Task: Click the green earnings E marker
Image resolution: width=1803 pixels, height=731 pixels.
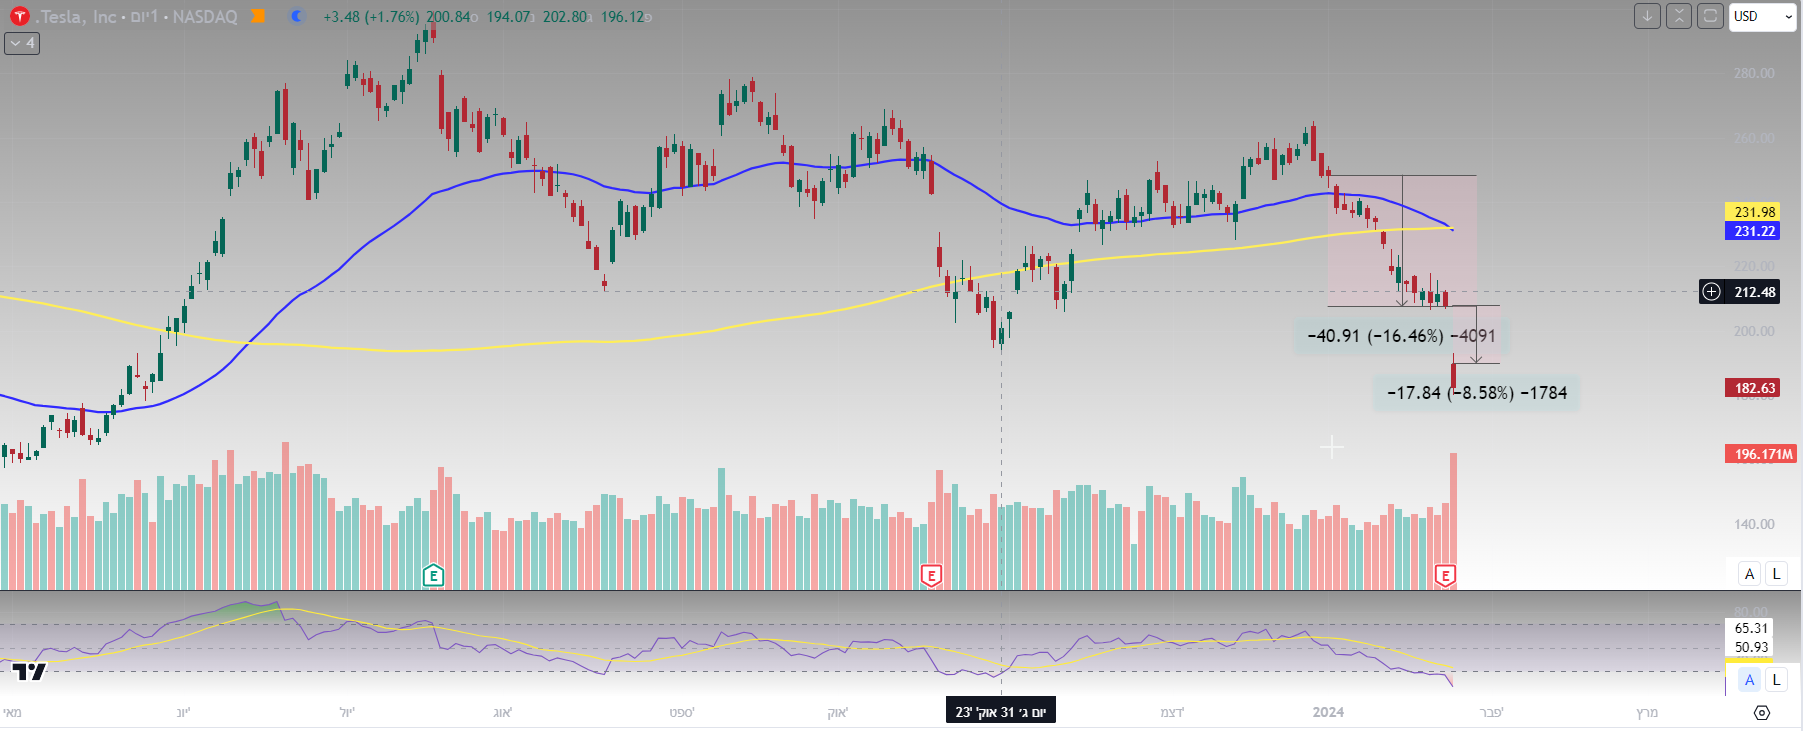Action: (433, 575)
